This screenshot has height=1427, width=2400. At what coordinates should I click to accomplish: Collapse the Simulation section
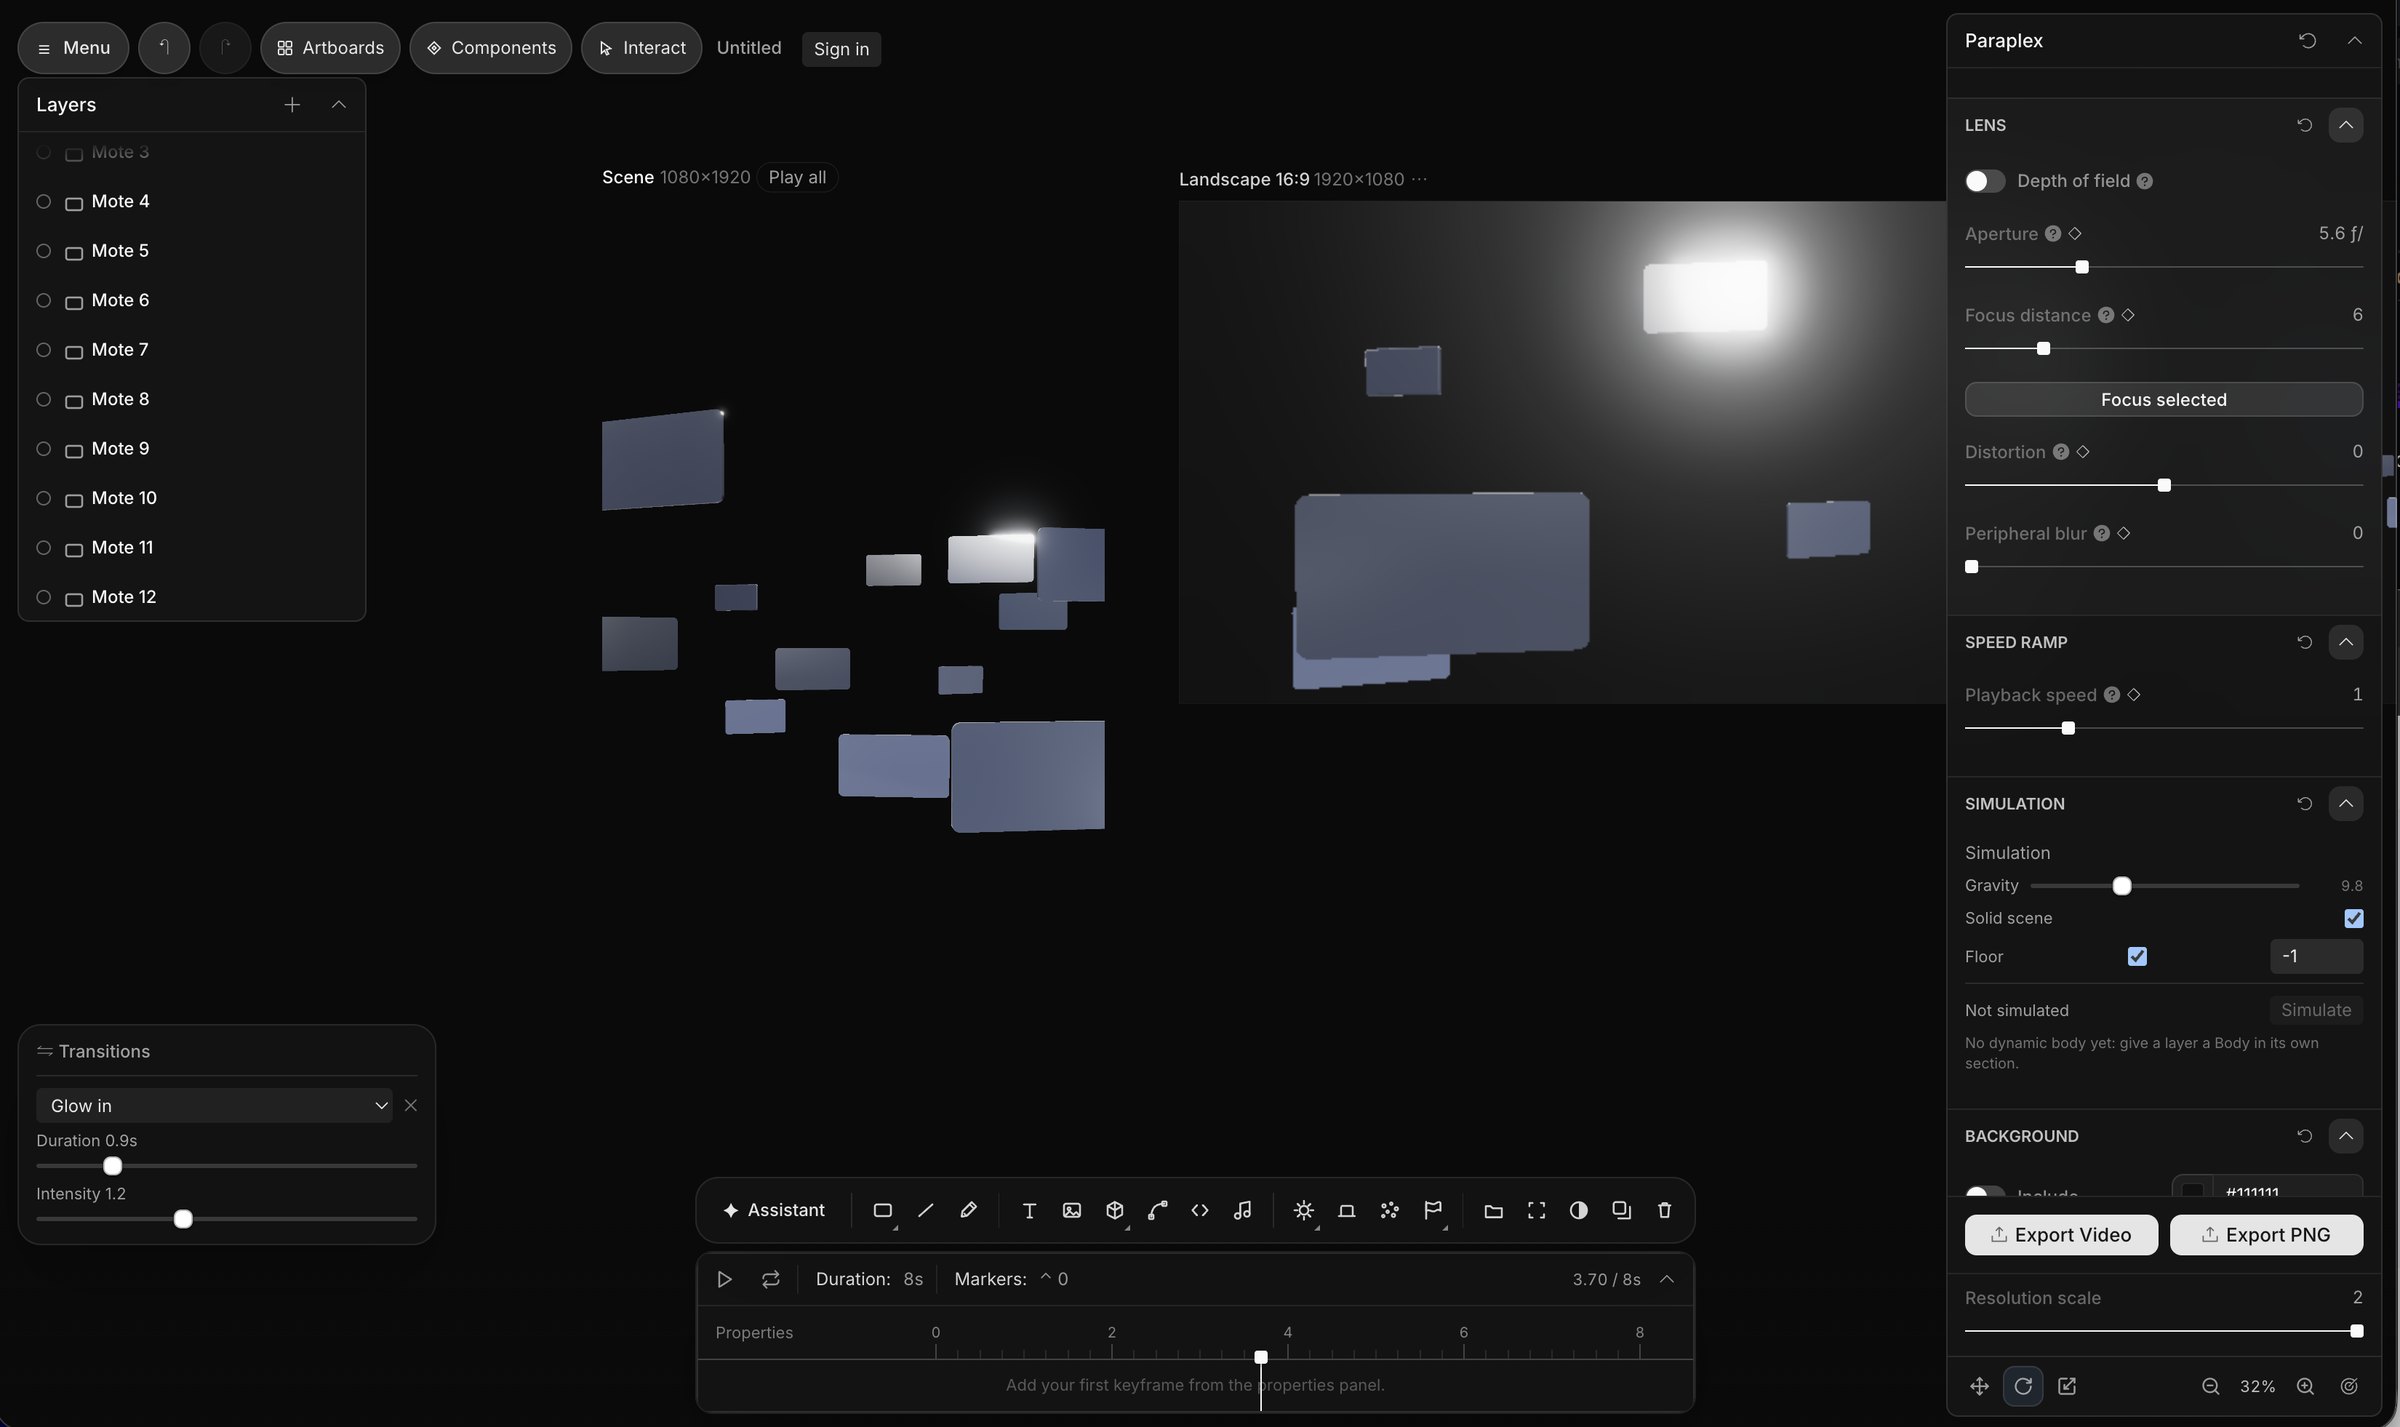click(x=2346, y=803)
